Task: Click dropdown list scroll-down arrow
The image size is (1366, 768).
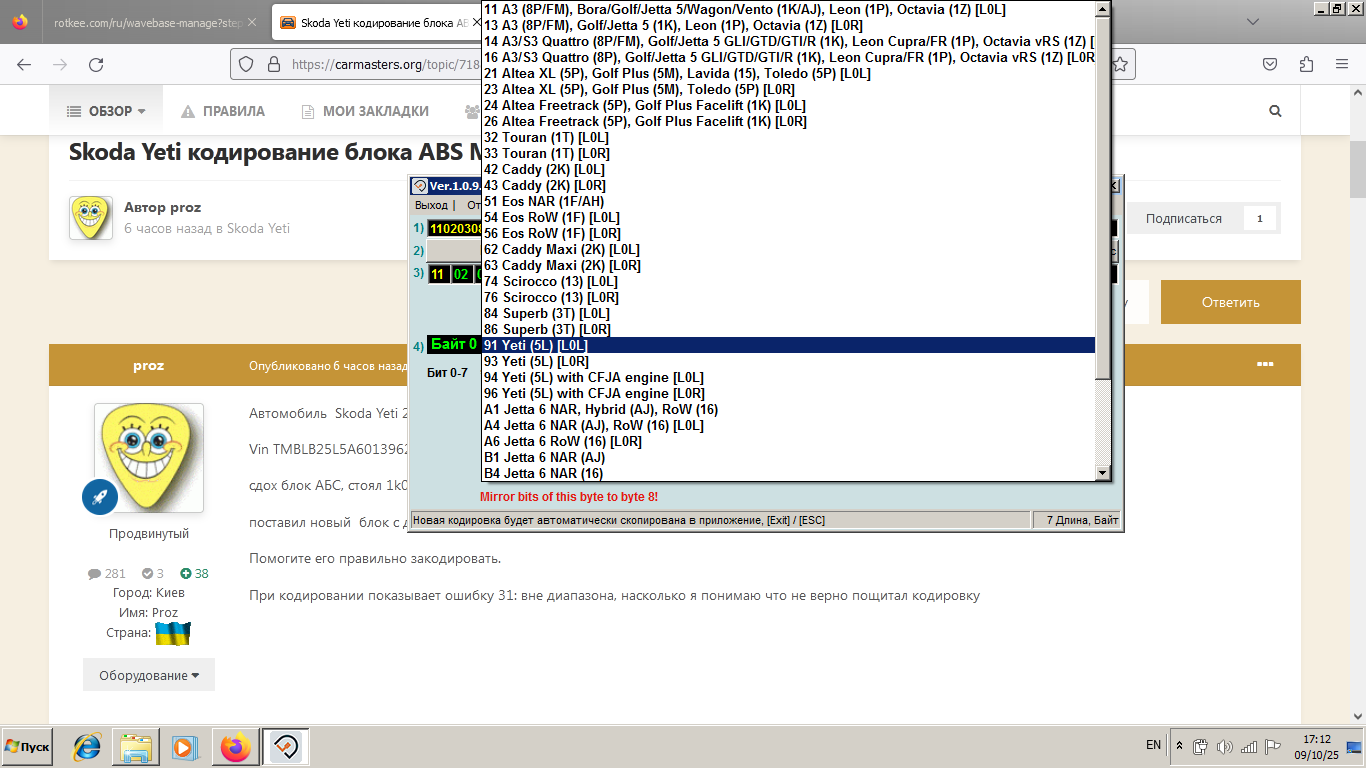Action: (x=1103, y=473)
